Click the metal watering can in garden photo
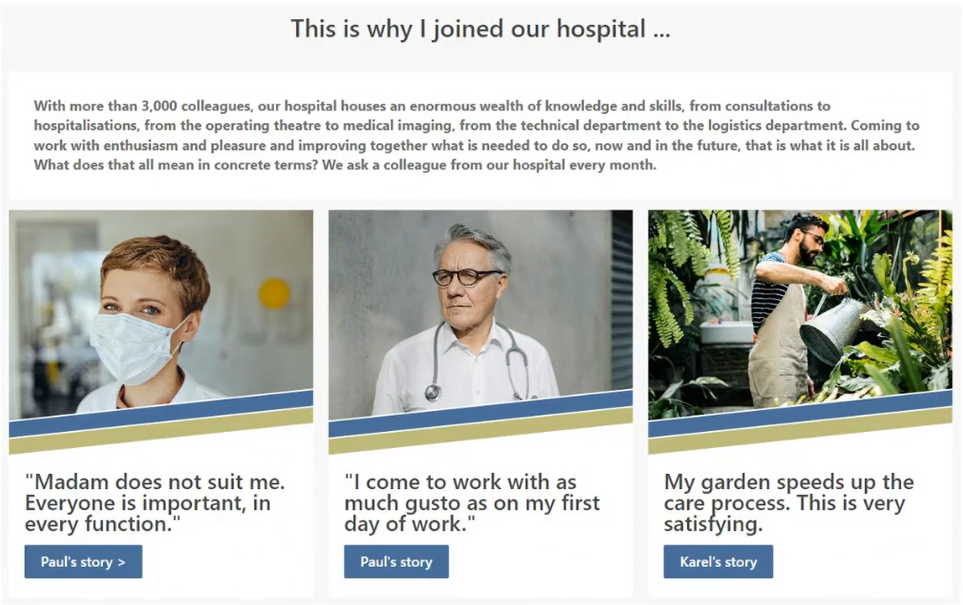963x605 pixels. click(834, 329)
